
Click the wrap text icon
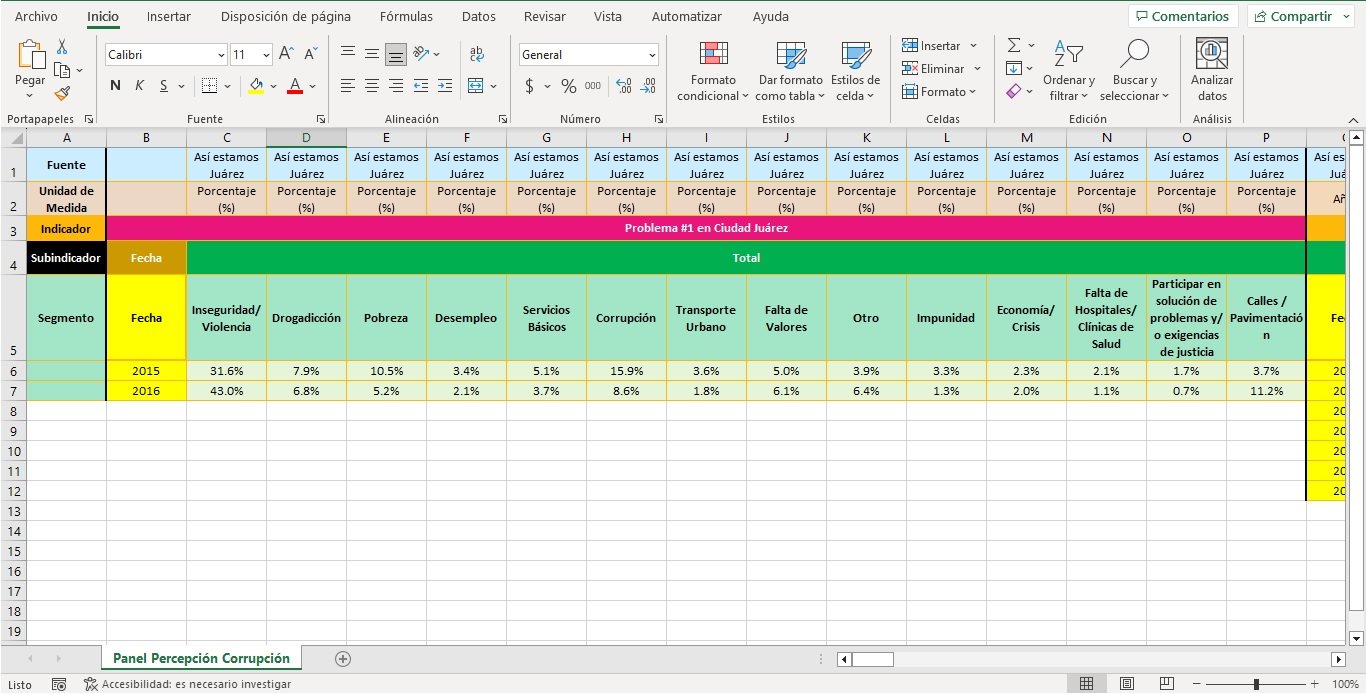[x=477, y=54]
